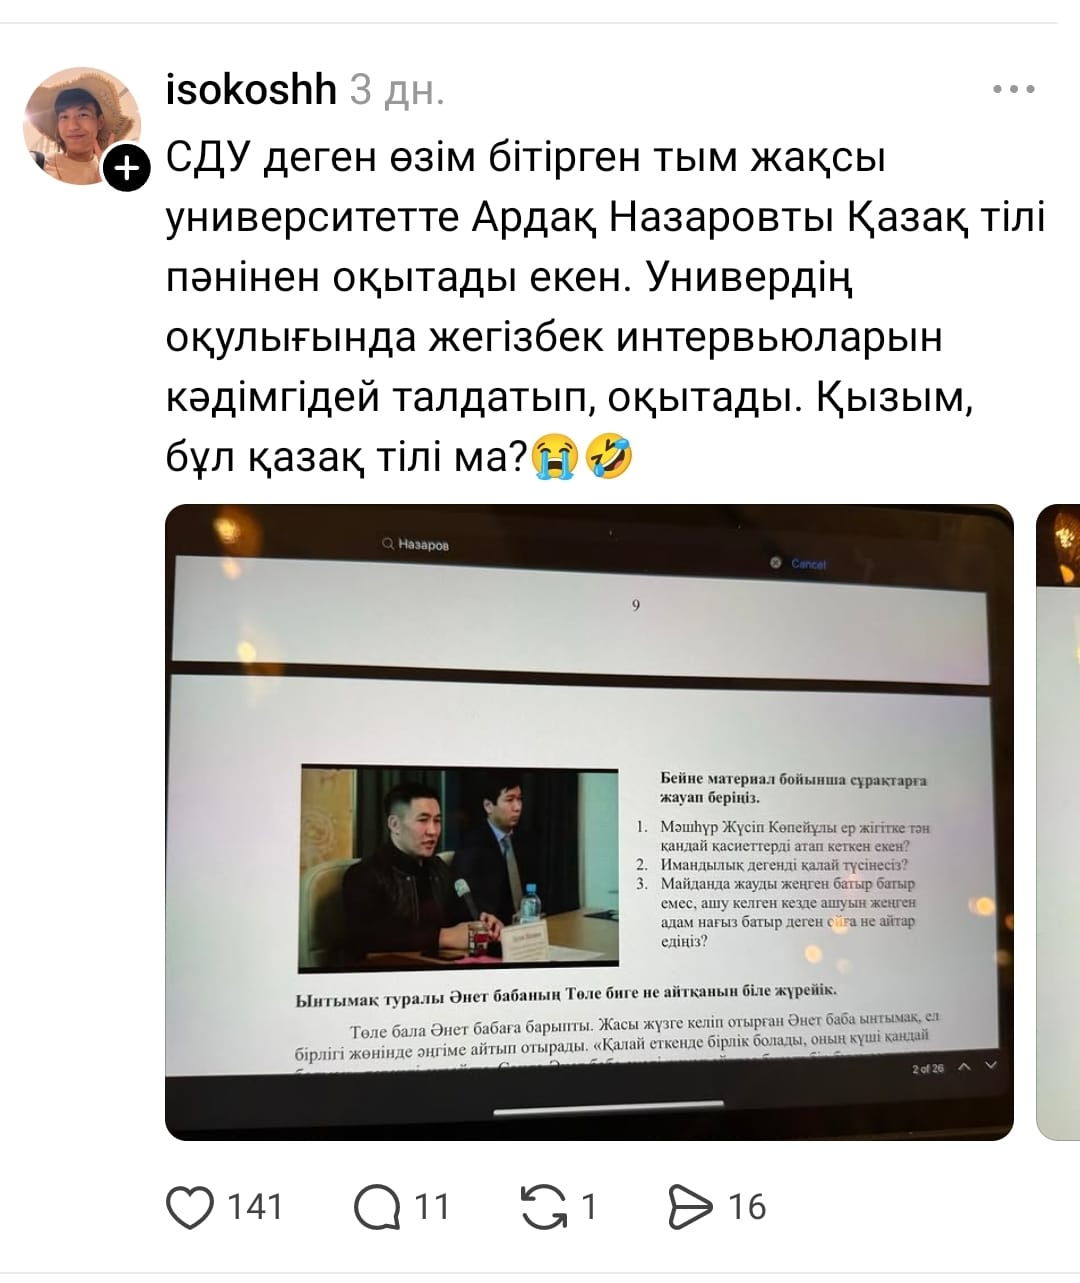The width and height of the screenshot is (1080, 1283).
Task: Tap the 16 shares count
Action: 747,1207
